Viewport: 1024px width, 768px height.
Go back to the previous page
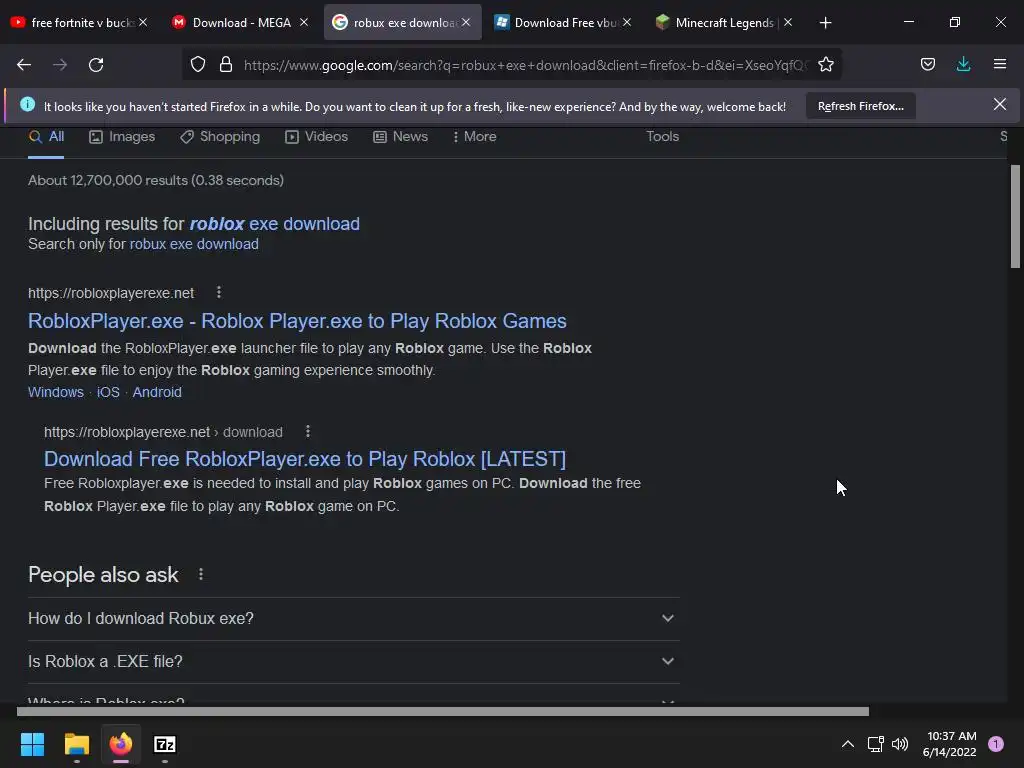click(24, 65)
